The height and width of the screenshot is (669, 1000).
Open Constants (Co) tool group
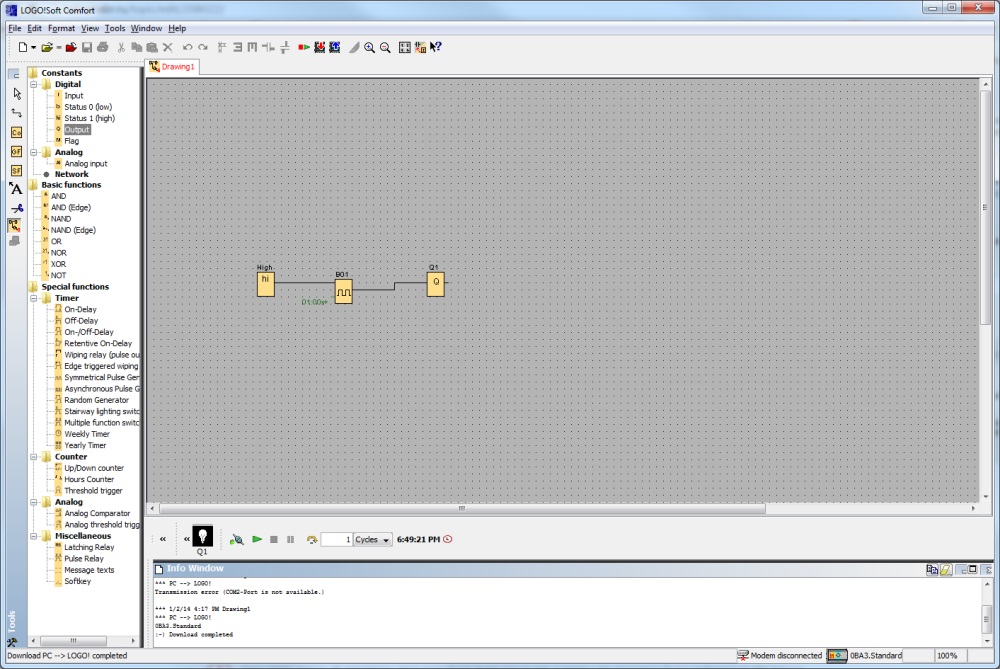[17, 132]
